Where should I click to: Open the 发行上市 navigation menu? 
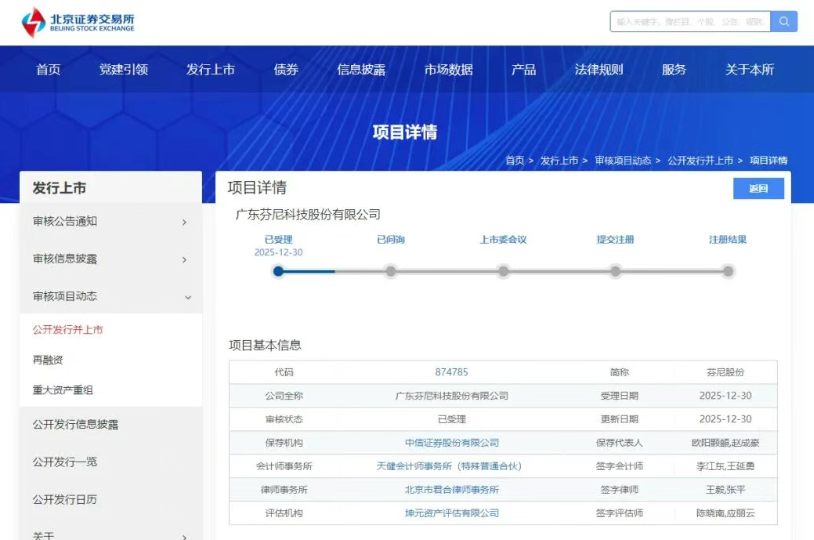coord(210,69)
